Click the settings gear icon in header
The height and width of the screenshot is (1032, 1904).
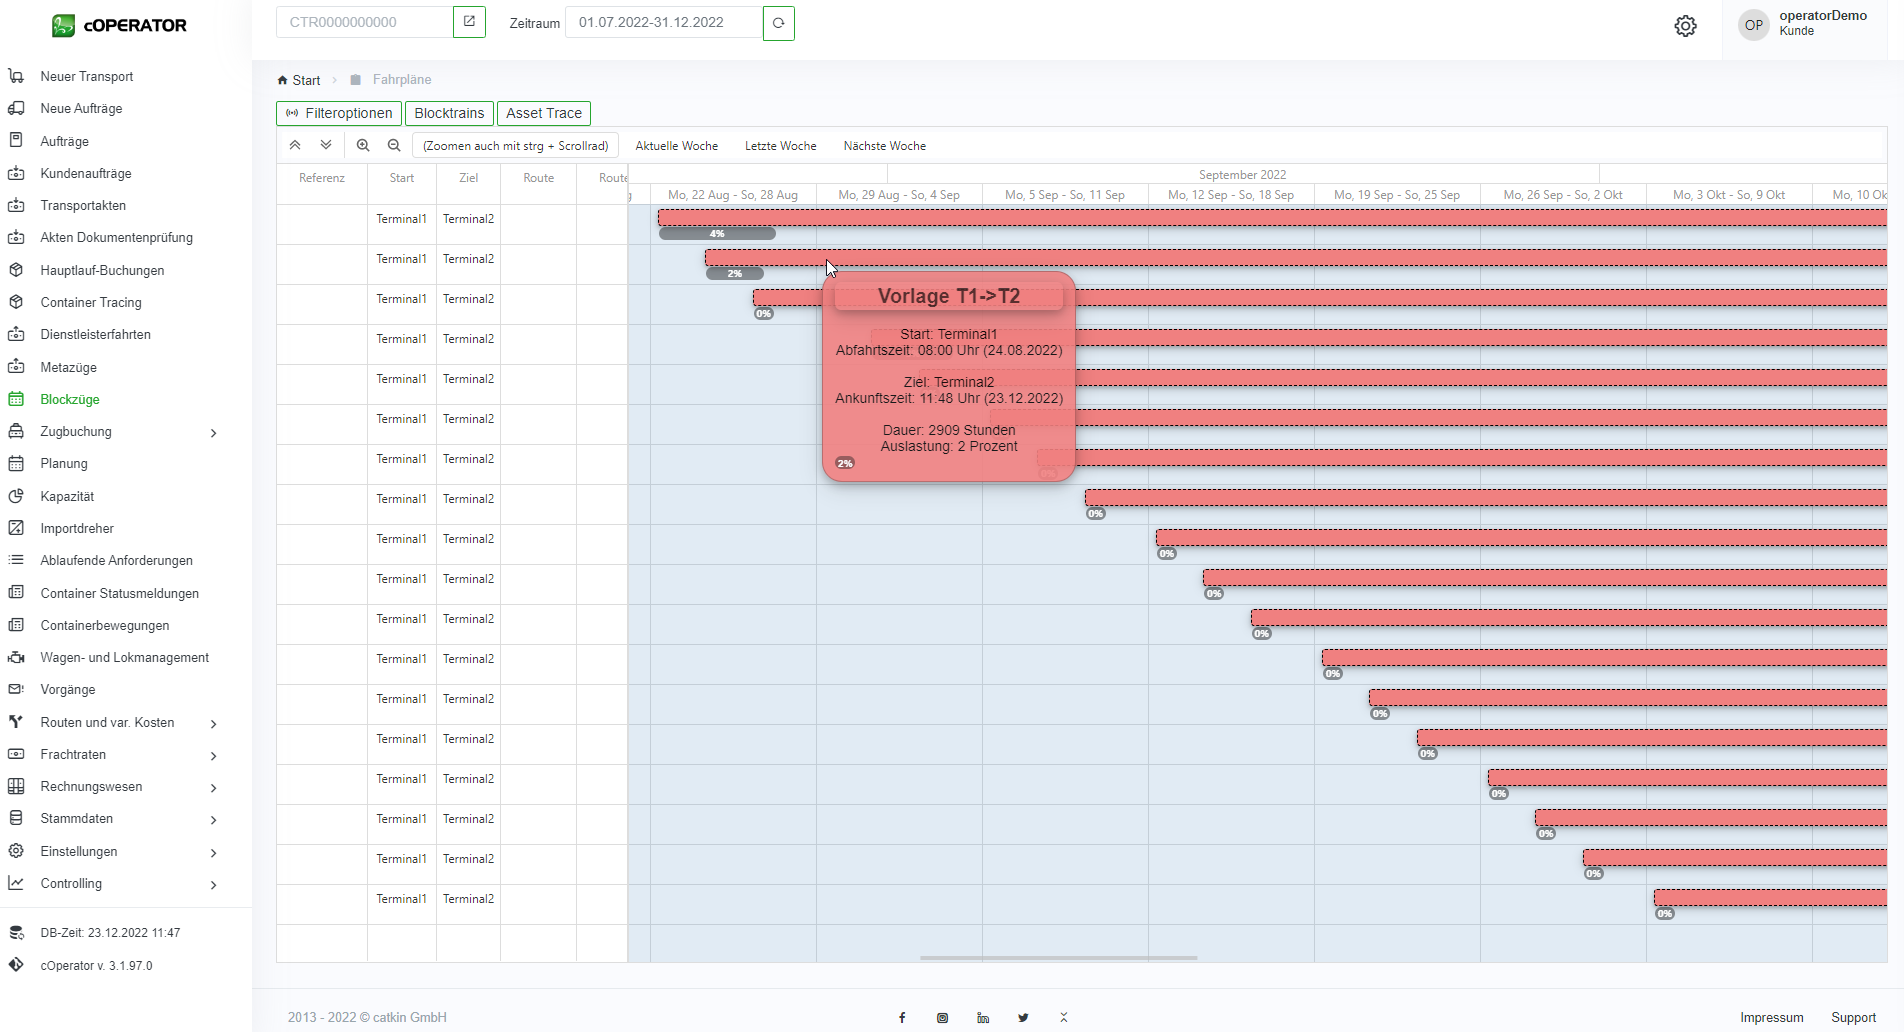1685,26
